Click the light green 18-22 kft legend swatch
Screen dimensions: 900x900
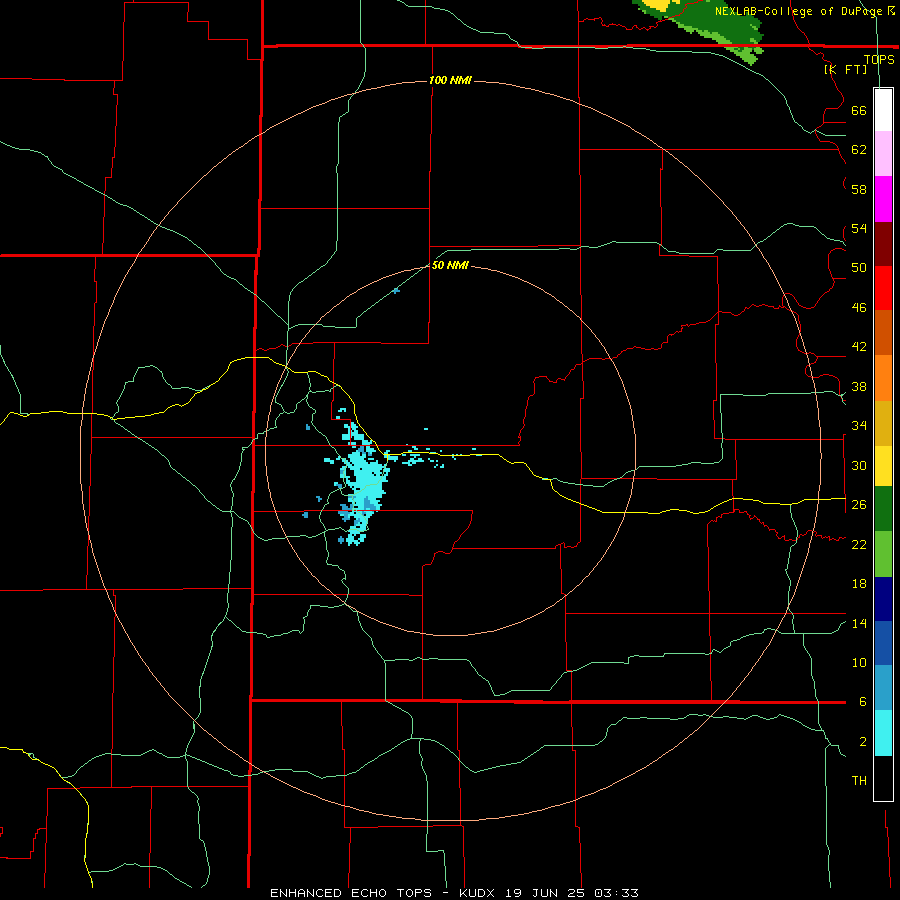click(x=883, y=554)
